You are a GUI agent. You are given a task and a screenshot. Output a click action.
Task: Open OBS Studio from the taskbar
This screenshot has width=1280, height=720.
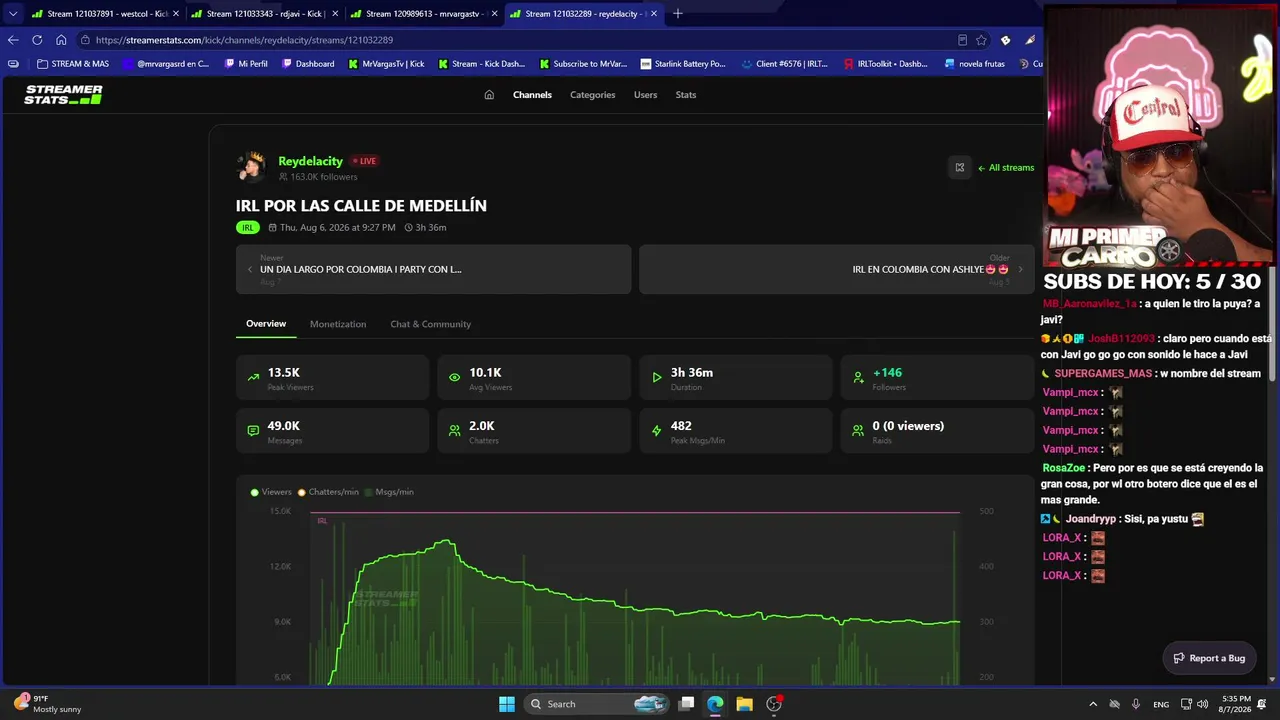pos(773,704)
